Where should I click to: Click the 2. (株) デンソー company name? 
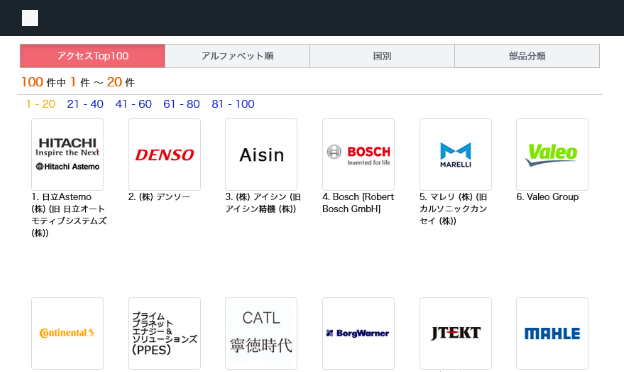[x=159, y=197]
